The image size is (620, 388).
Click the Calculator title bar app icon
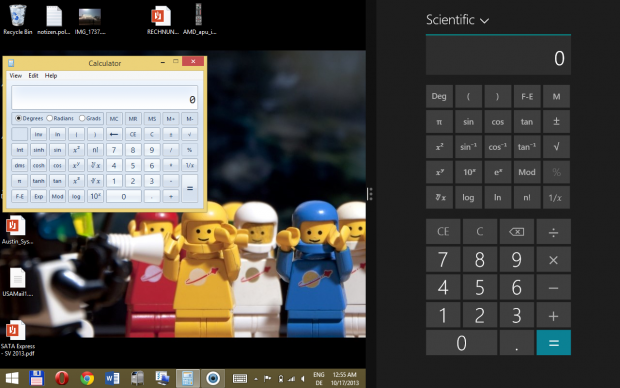tap(11, 62)
